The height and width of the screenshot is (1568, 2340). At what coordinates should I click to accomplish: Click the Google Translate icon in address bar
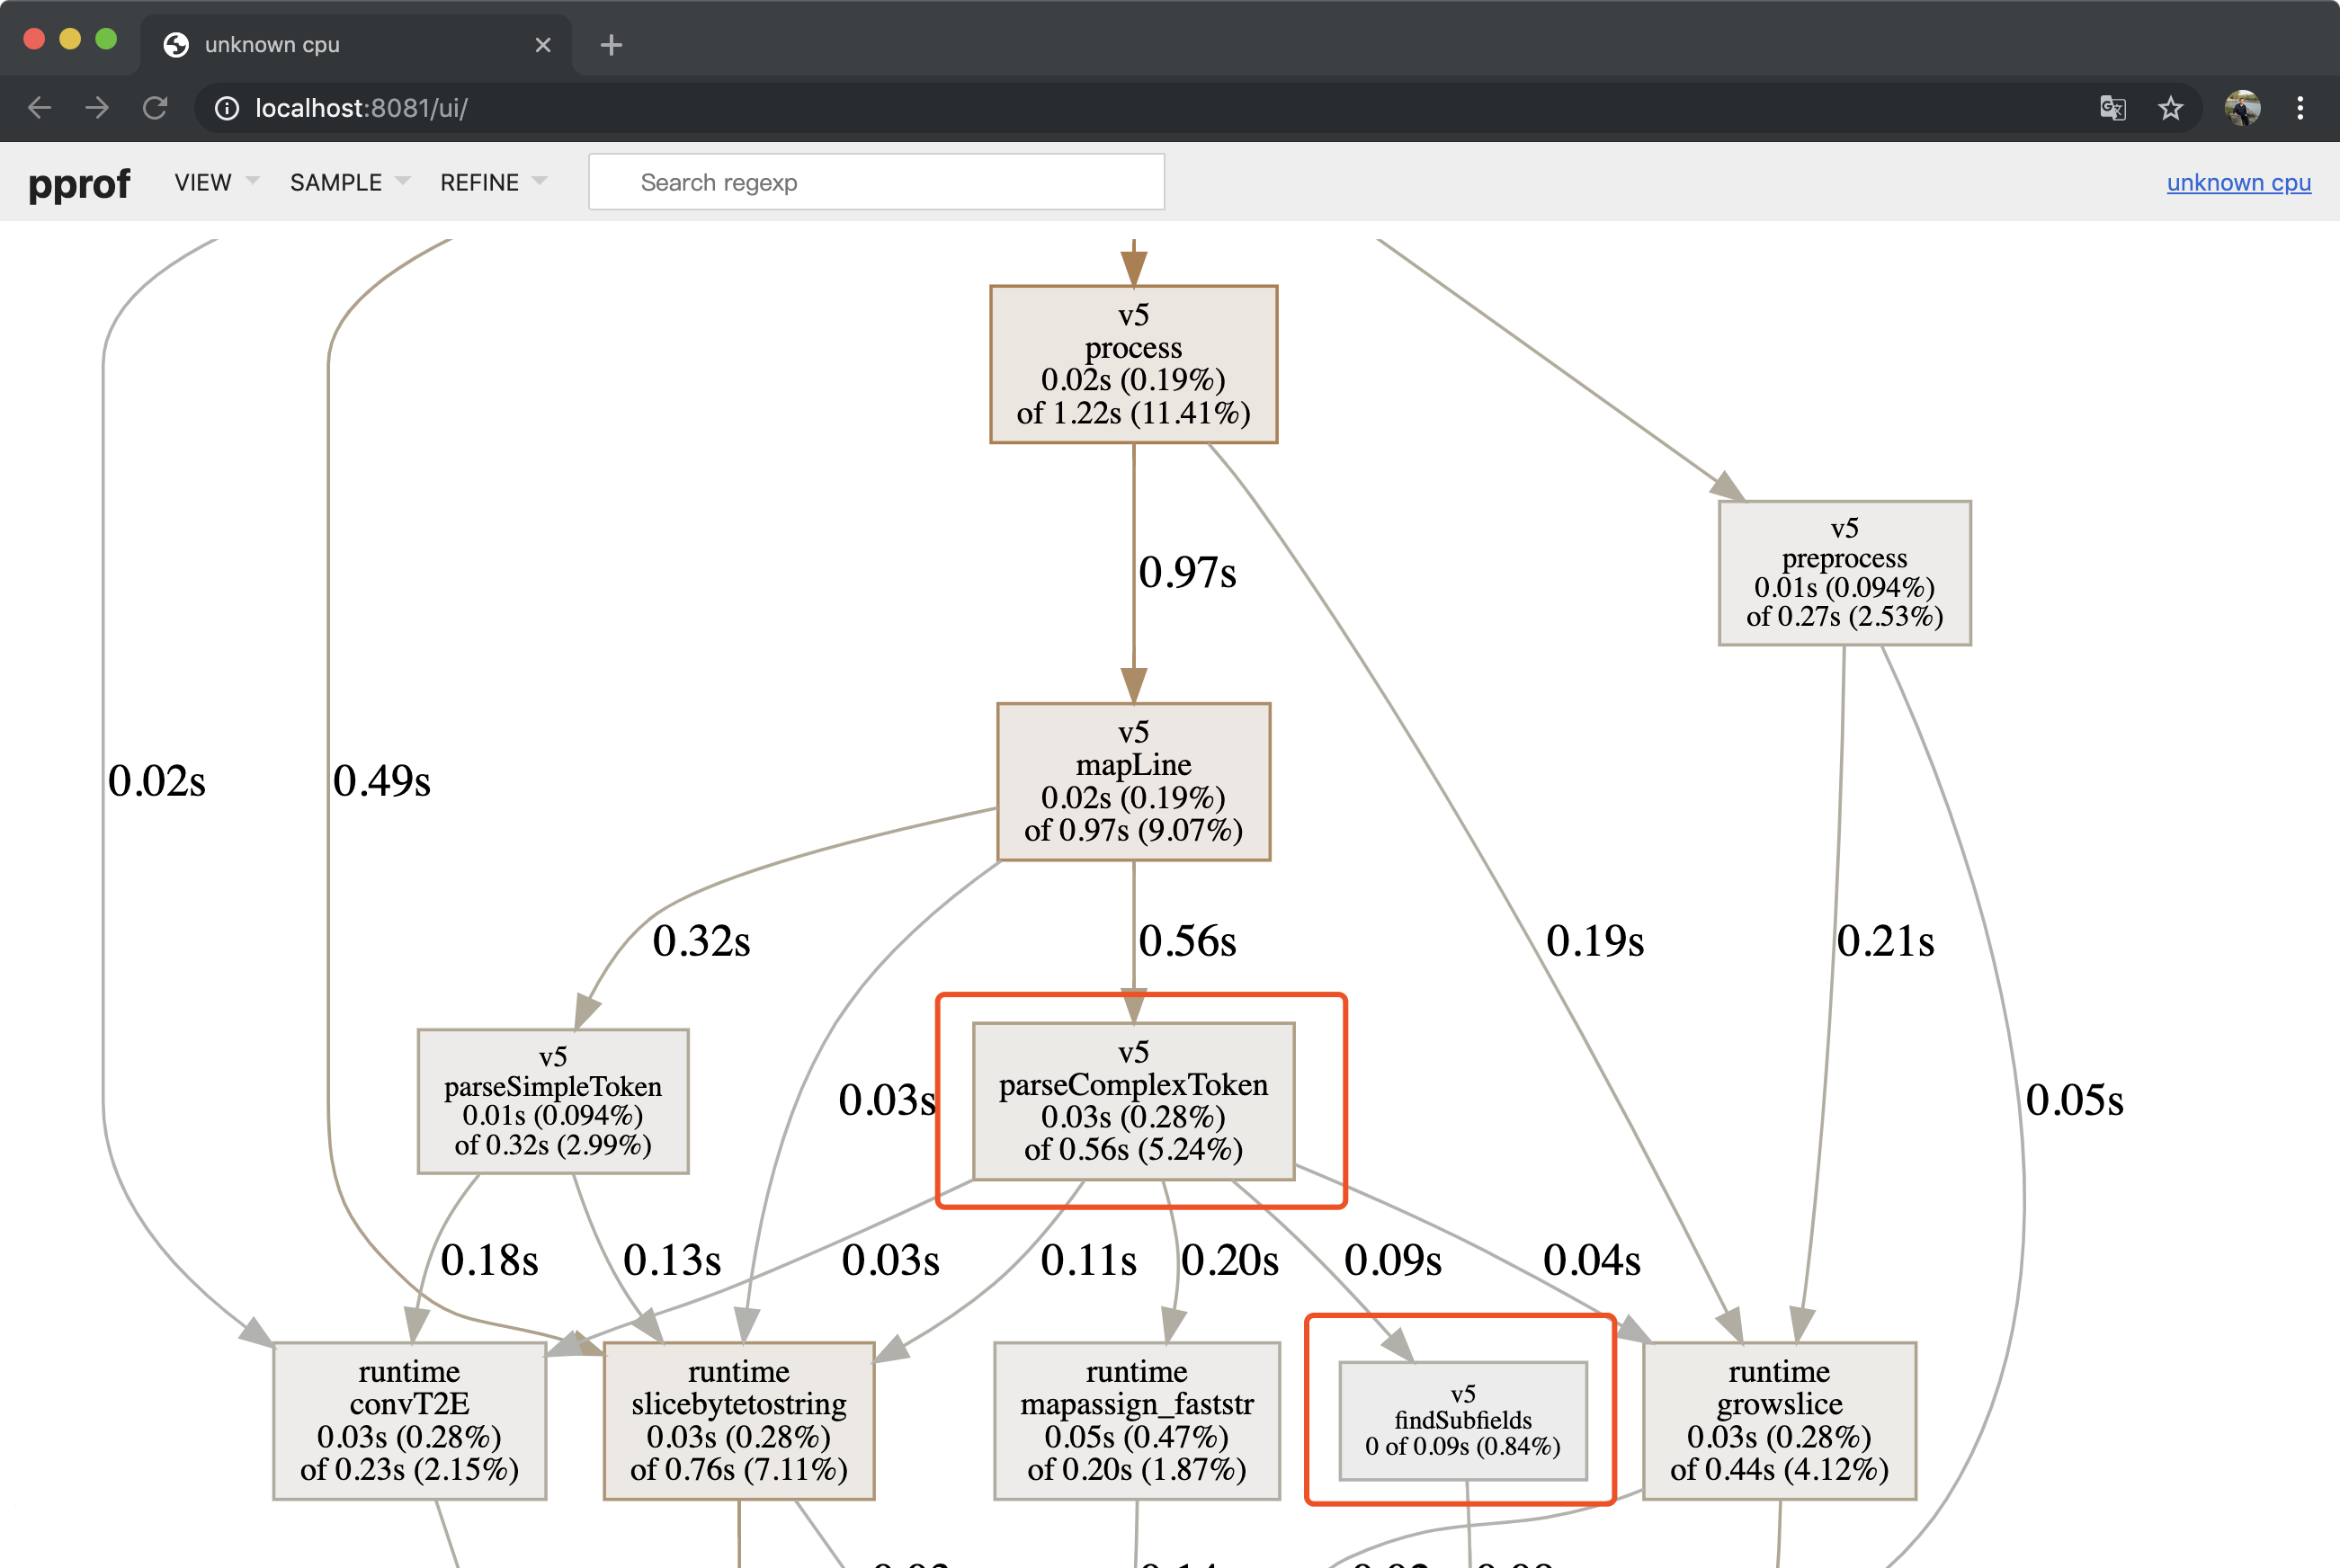[x=2113, y=108]
